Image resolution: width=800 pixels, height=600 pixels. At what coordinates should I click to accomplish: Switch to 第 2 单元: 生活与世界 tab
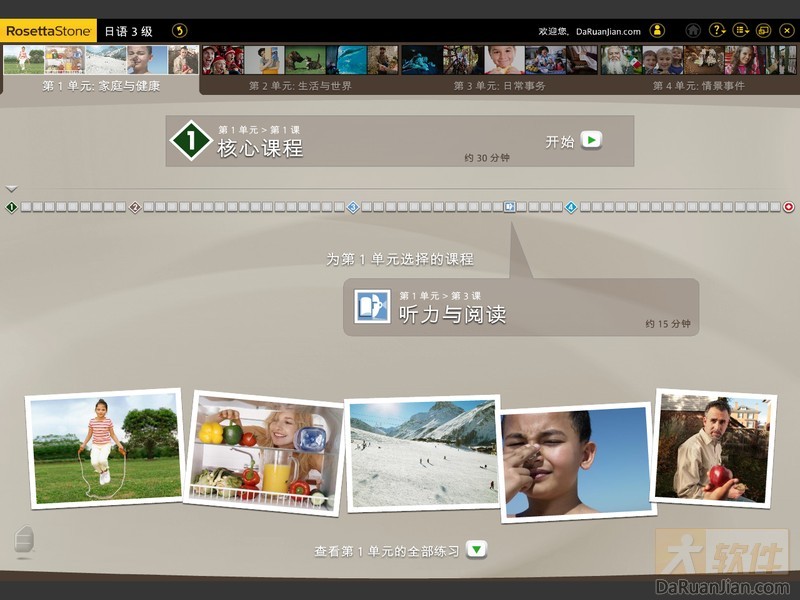coord(300,86)
